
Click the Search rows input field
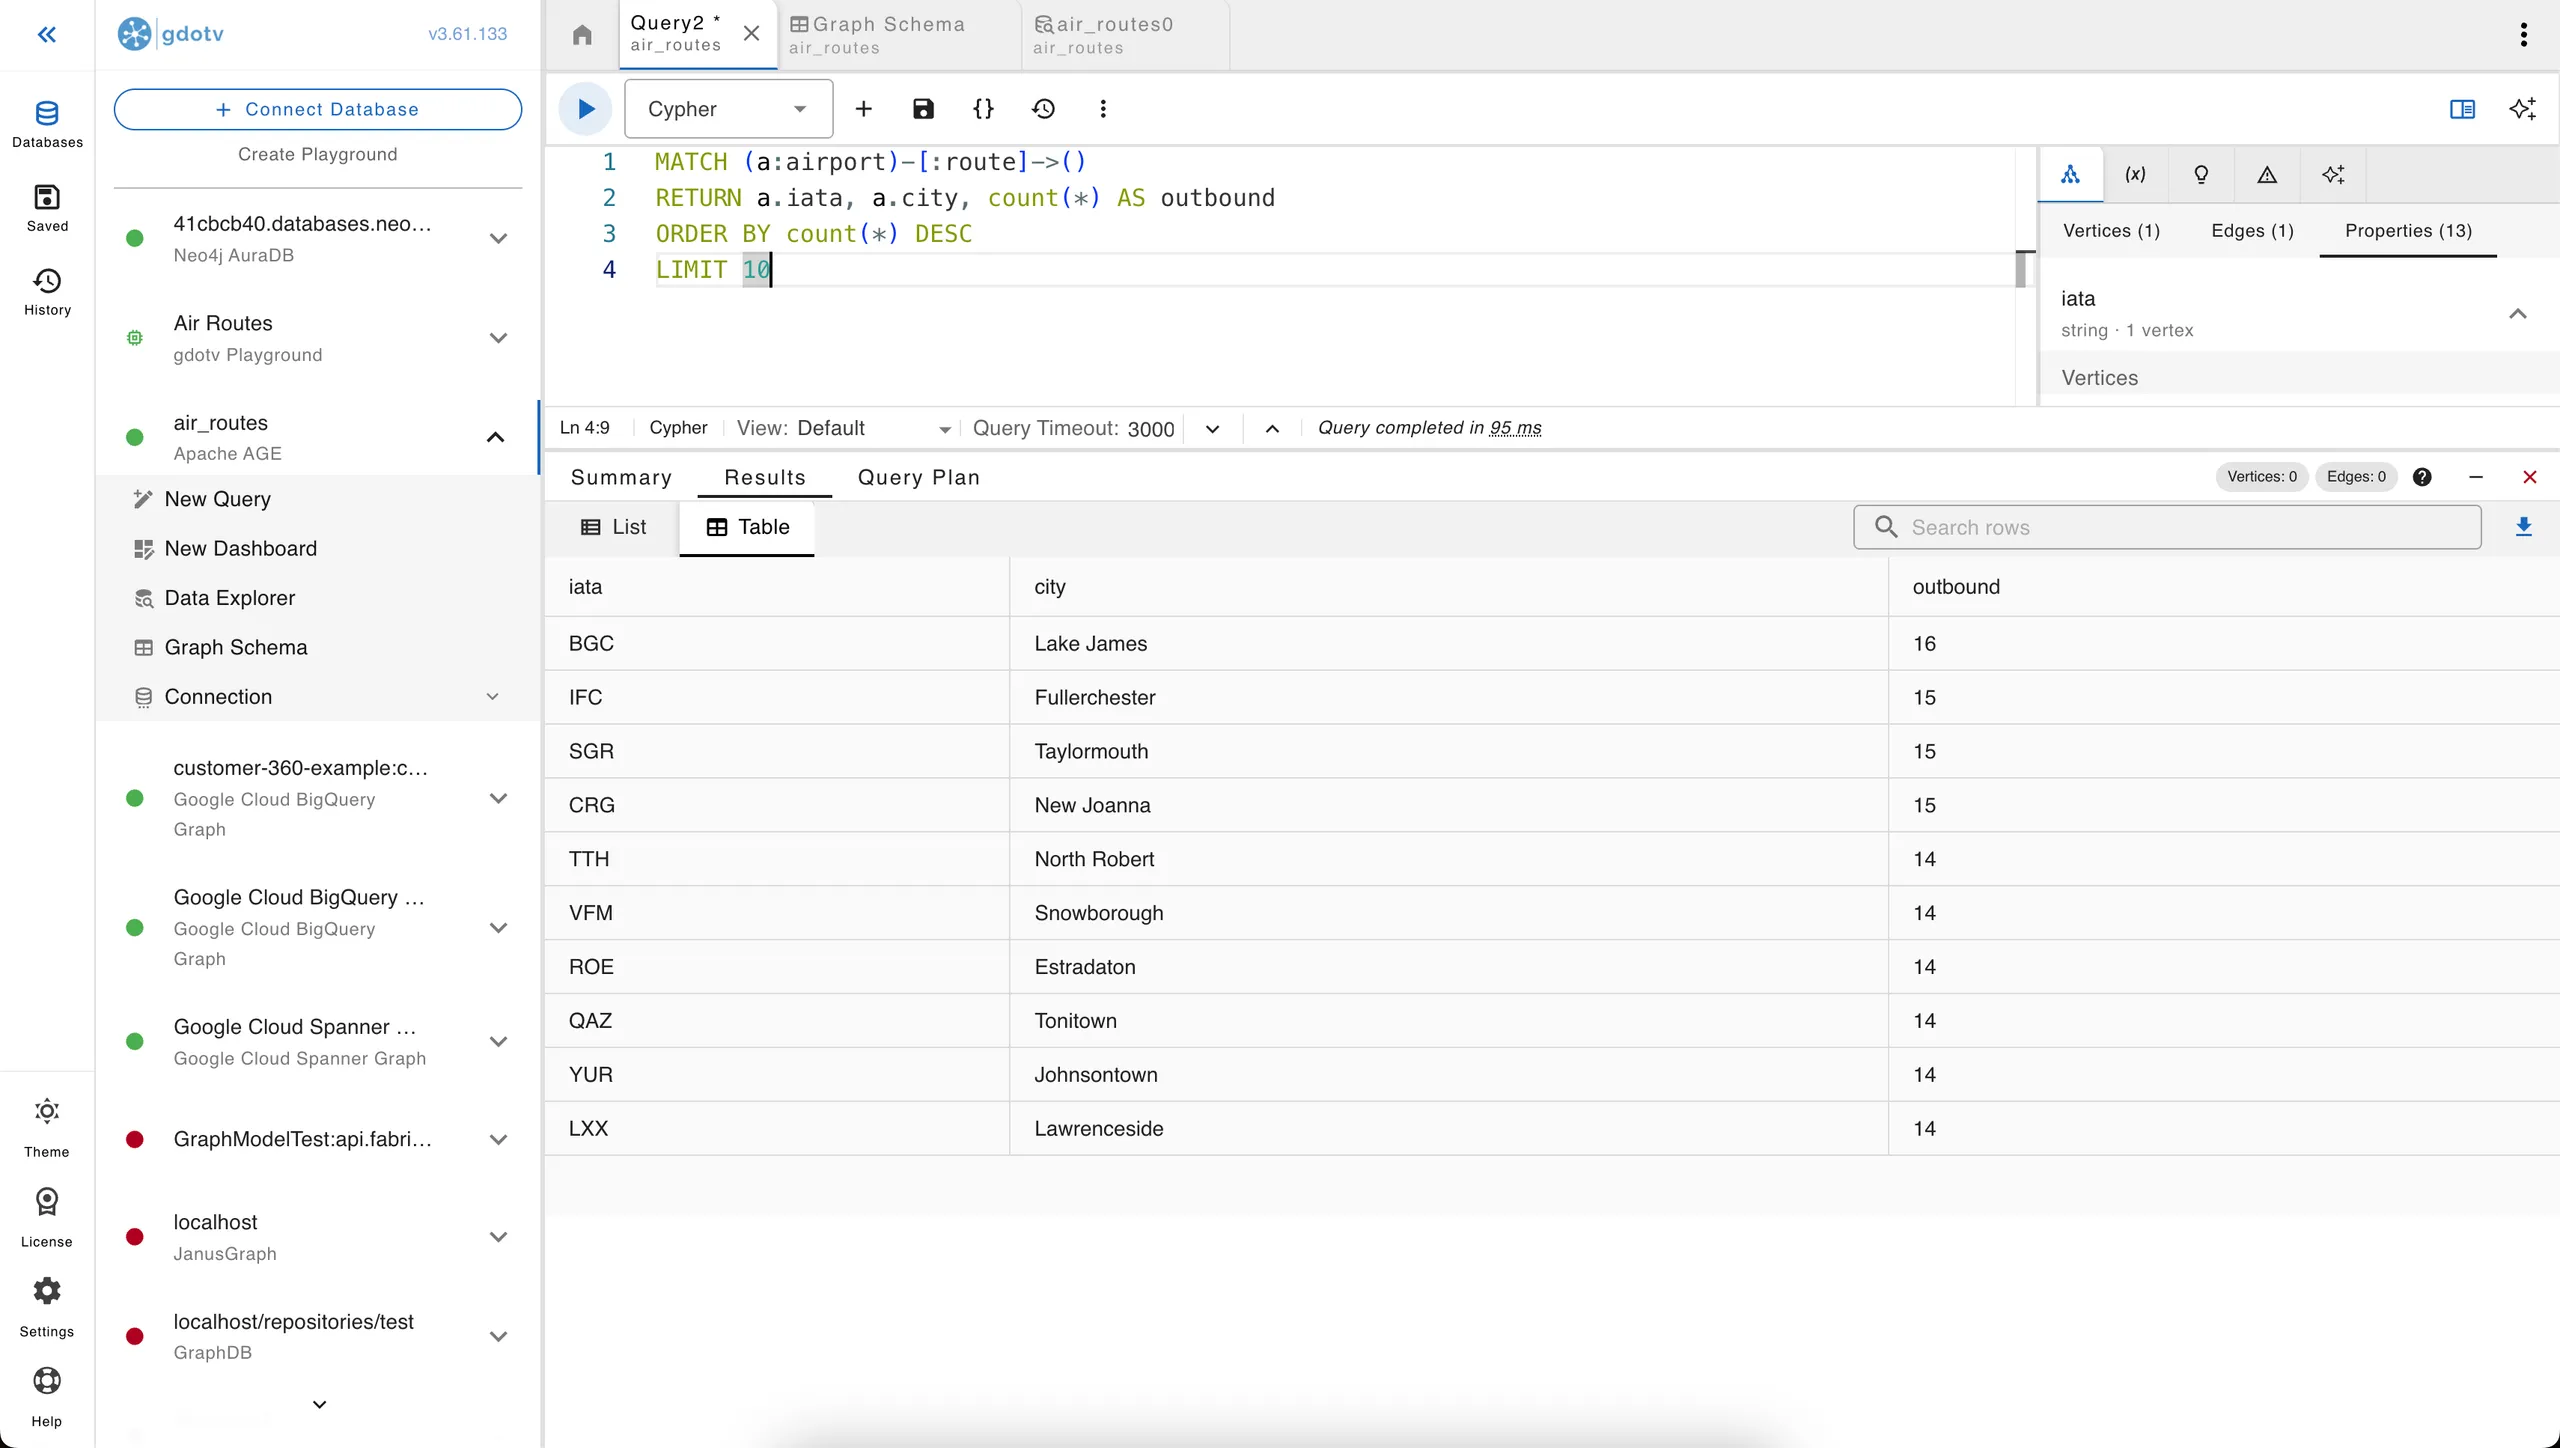tap(2166, 527)
